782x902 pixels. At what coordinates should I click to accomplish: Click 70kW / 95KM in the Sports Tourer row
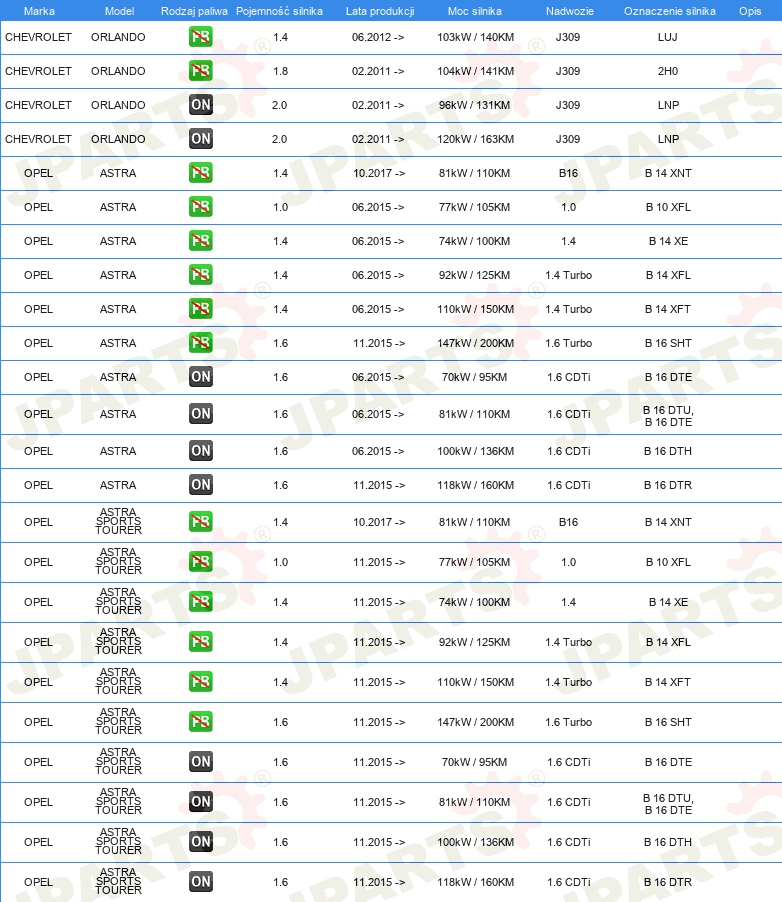tap(474, 762)
